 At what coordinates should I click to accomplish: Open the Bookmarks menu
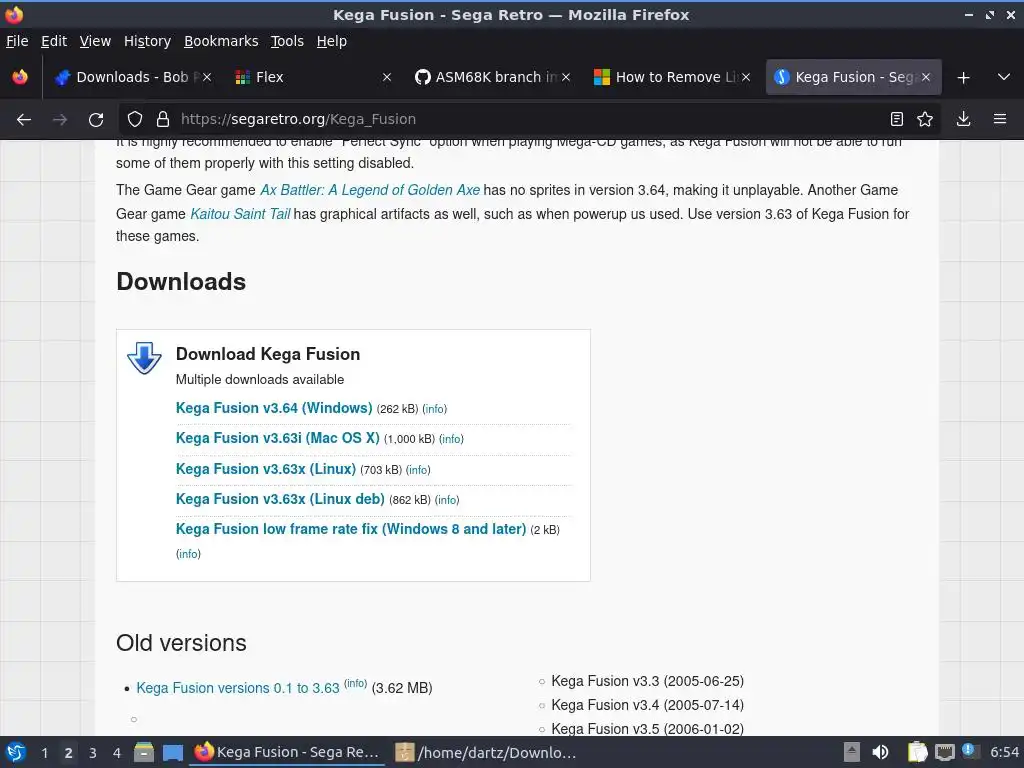click(x=221, y=41)
